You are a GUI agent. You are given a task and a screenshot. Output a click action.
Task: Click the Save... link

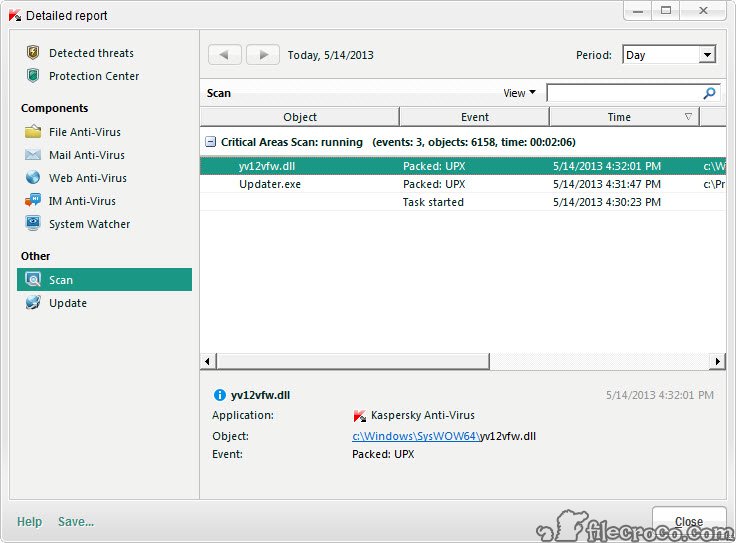(76, 521)
